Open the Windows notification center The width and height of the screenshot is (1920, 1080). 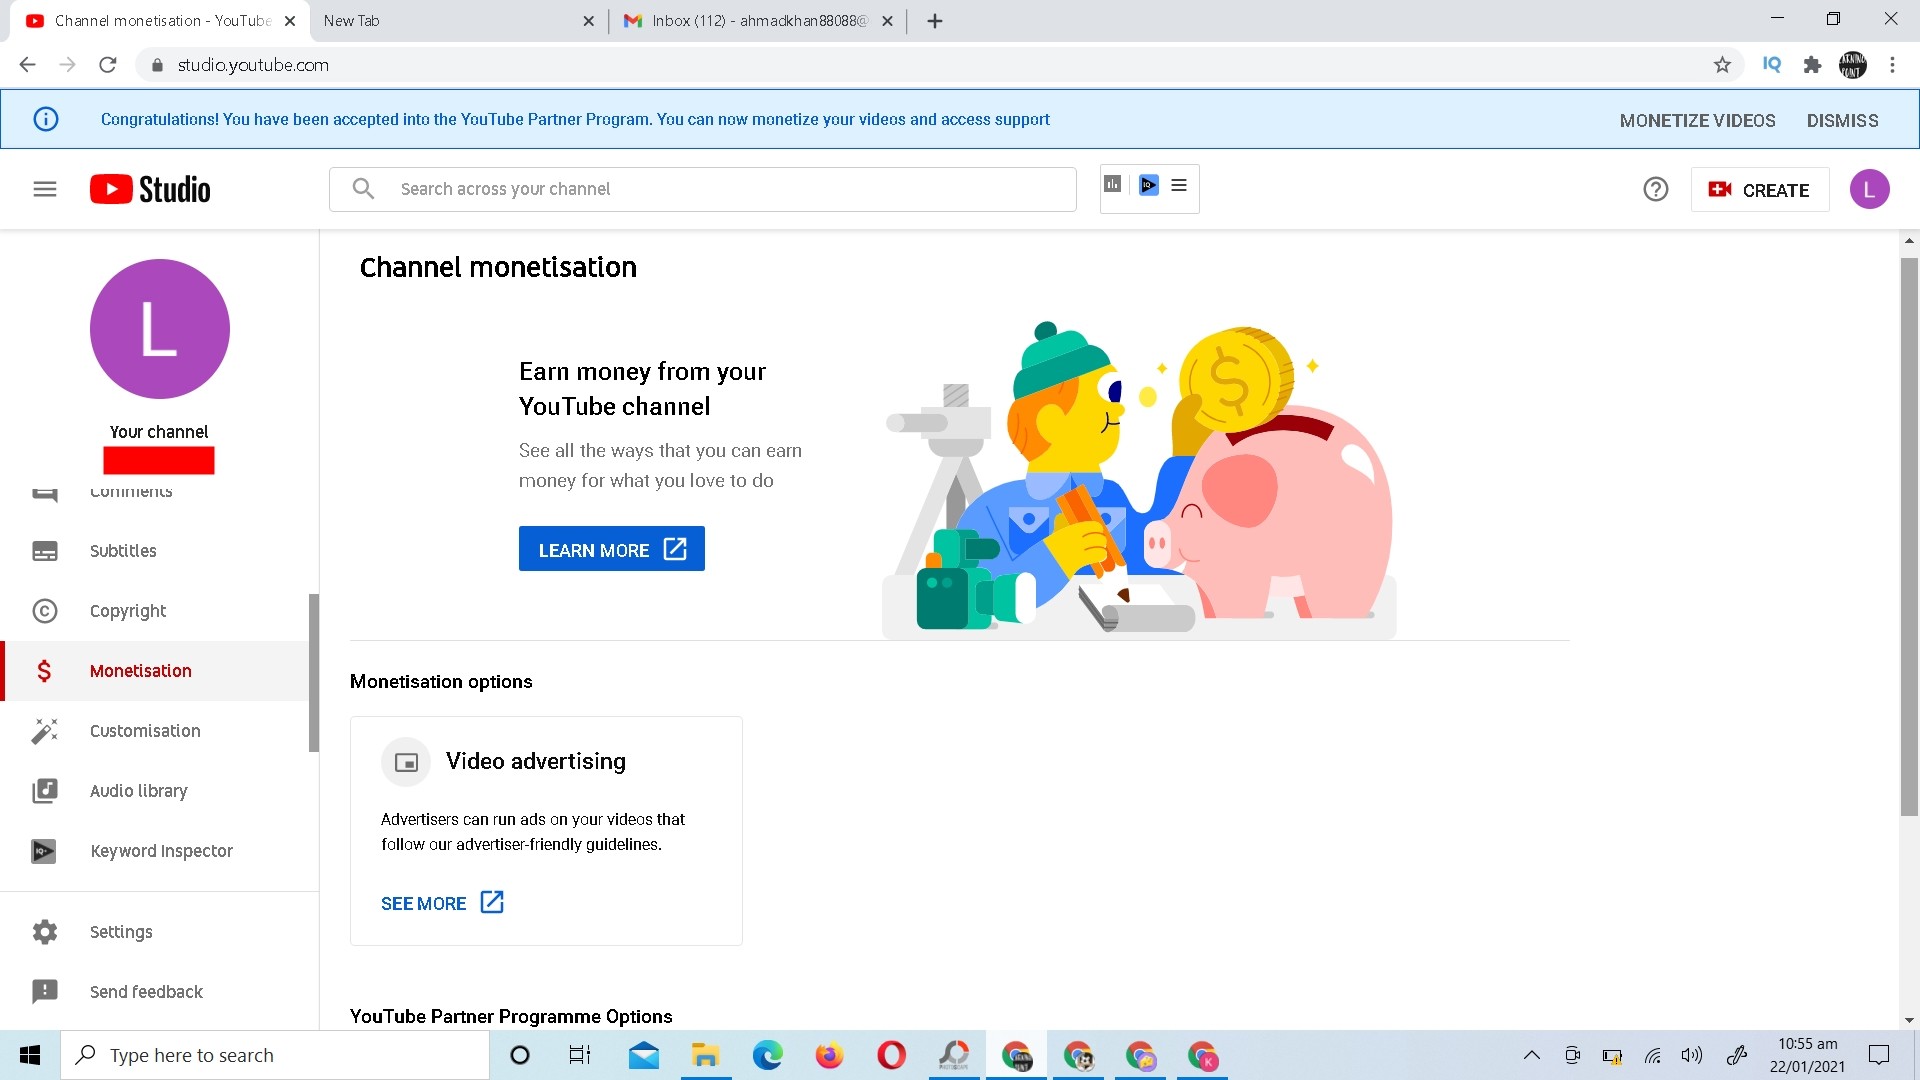click(x=1879, y=1055)
